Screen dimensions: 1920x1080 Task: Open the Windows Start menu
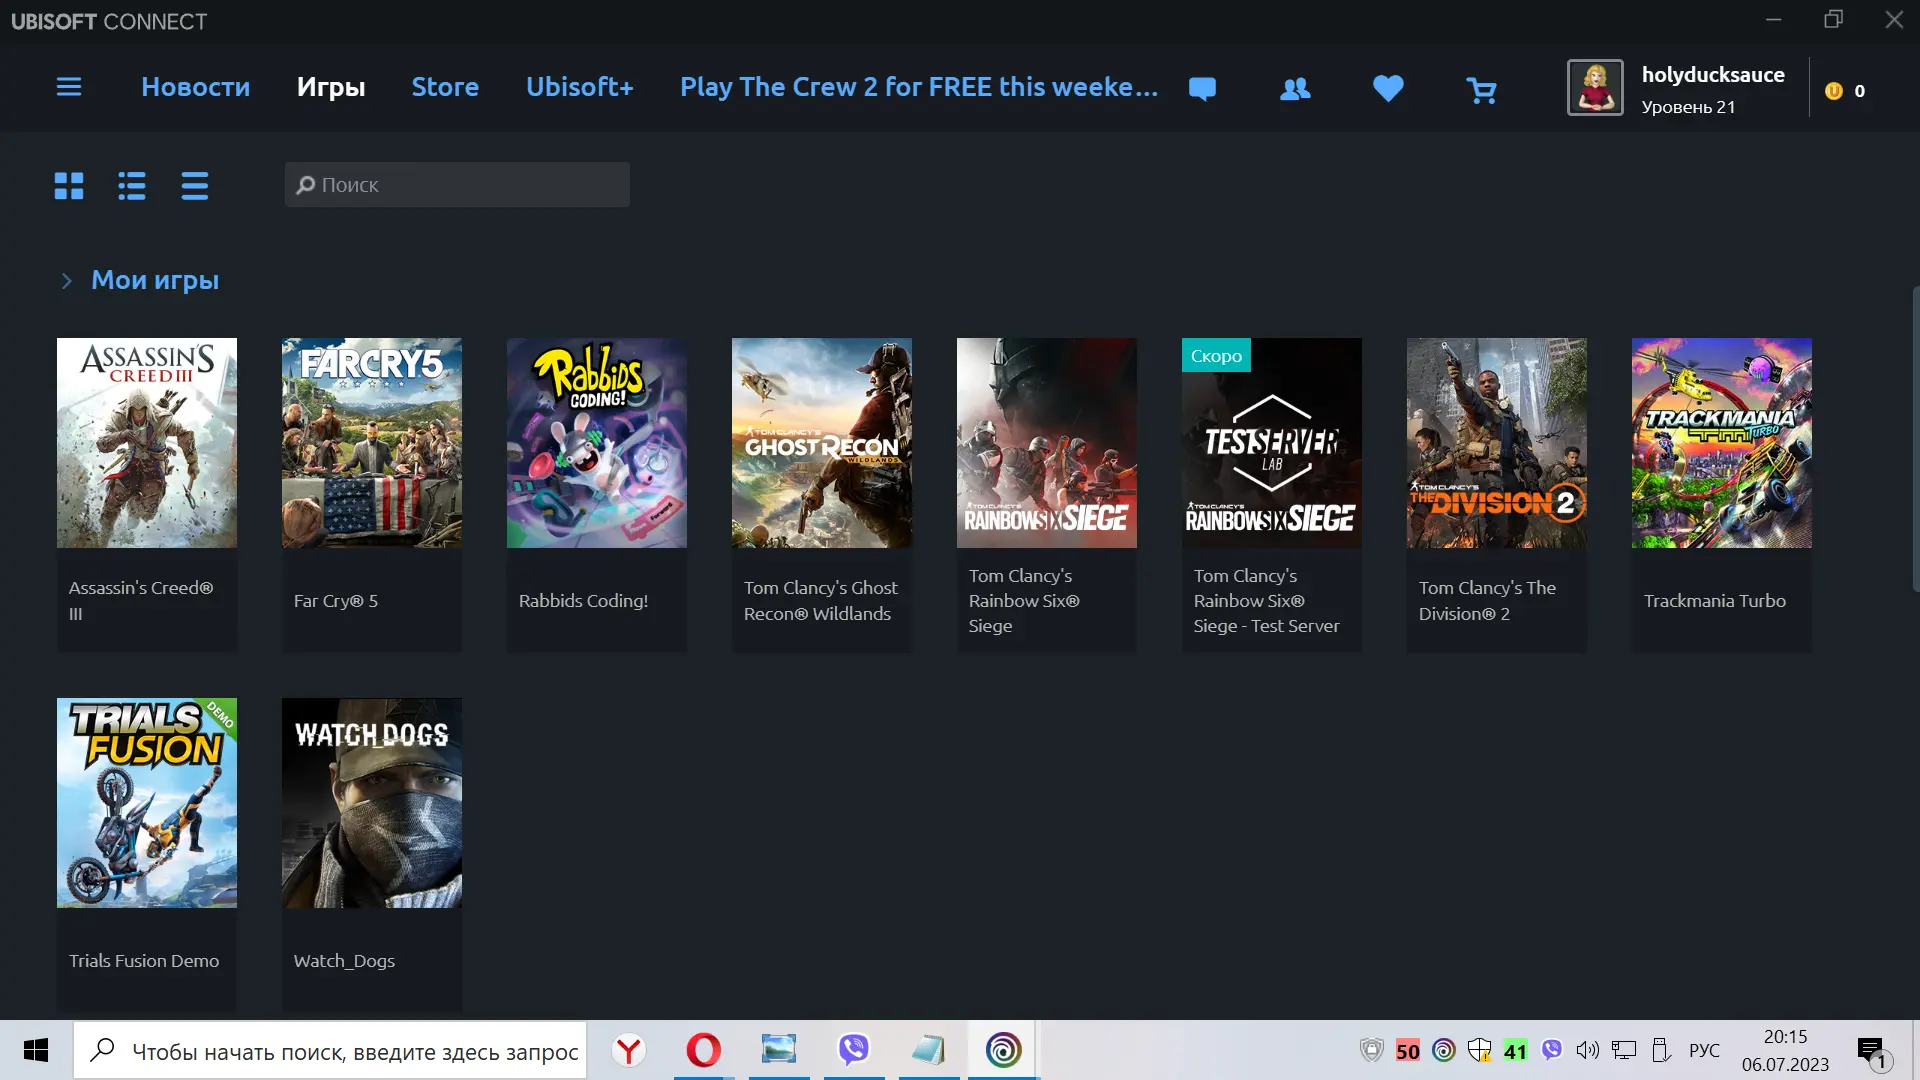pyautogui.click(x=36, y=1050)
